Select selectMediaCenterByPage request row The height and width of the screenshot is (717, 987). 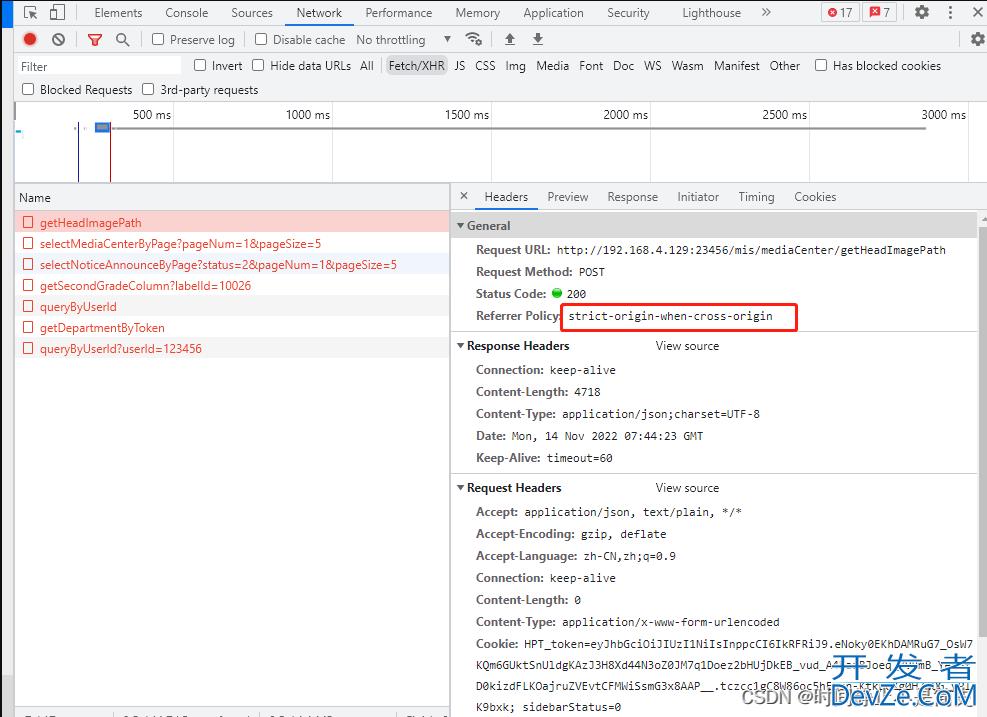(x=232, y=244)
